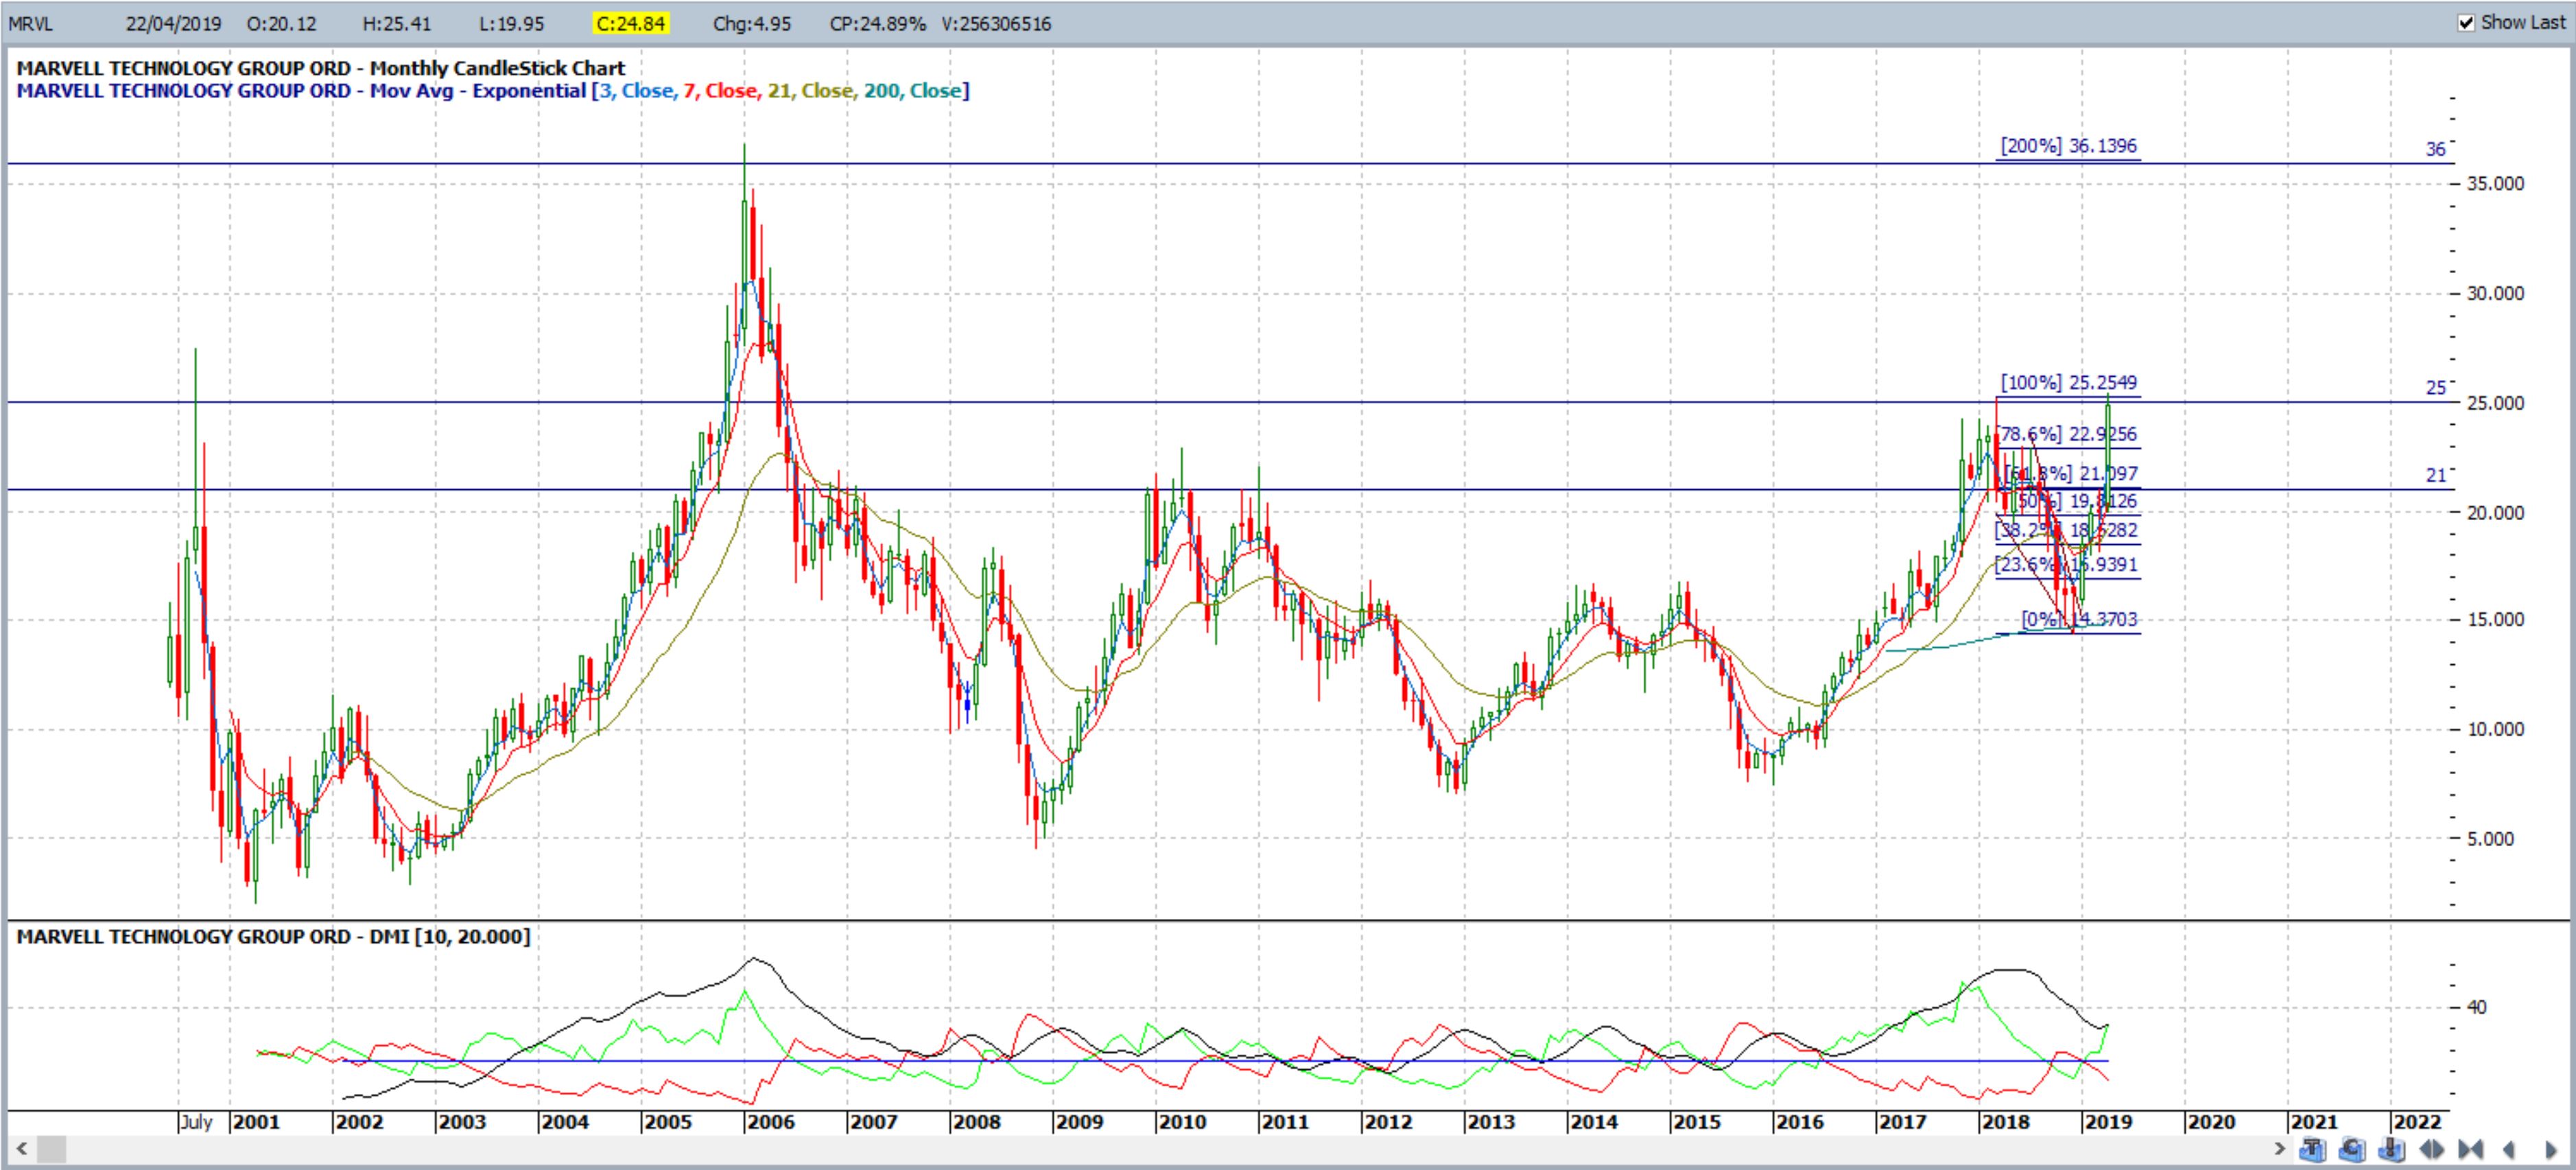Click the blue 'T' chart icon
This screenshot has width=2576, height=1170.
(2313, 1150)
